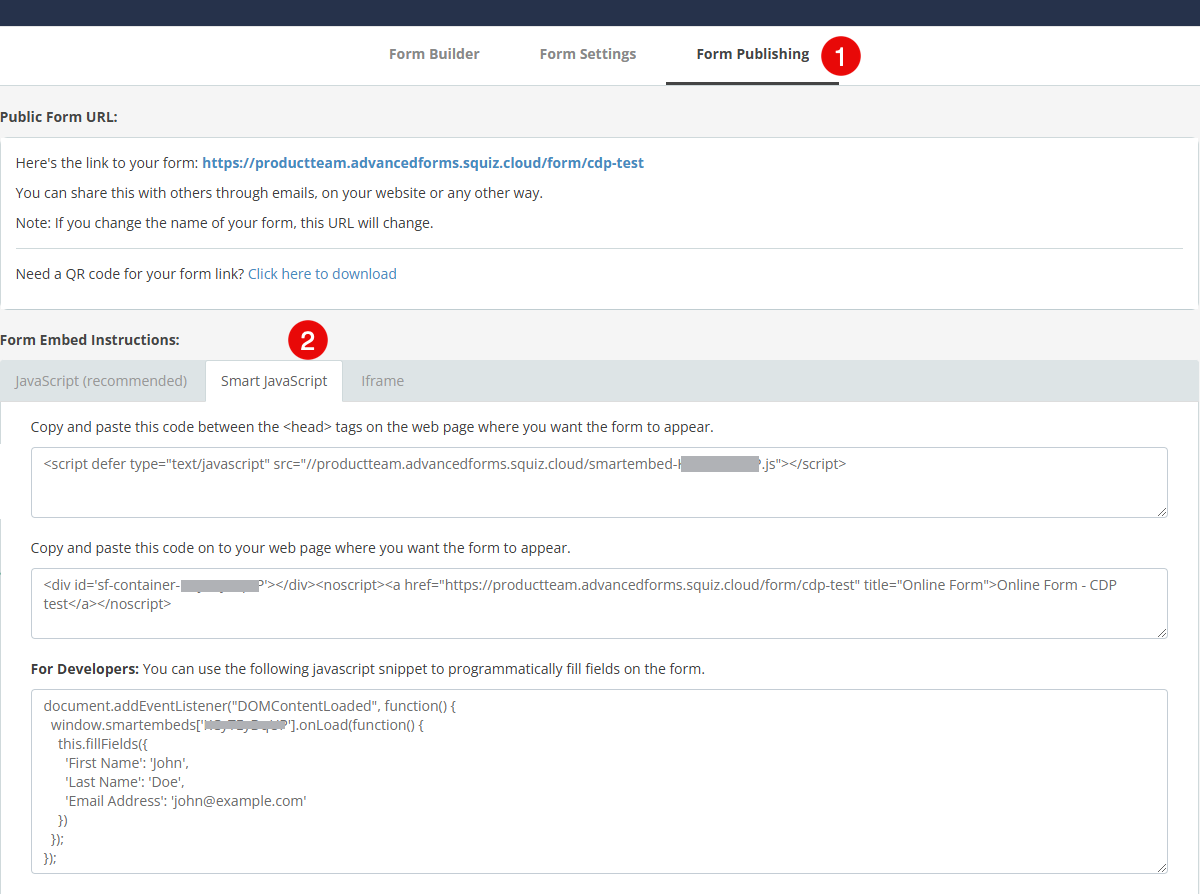1200x894 pixels.
Task: Click the fillFields developer snippet box
Action: point(600,780)
